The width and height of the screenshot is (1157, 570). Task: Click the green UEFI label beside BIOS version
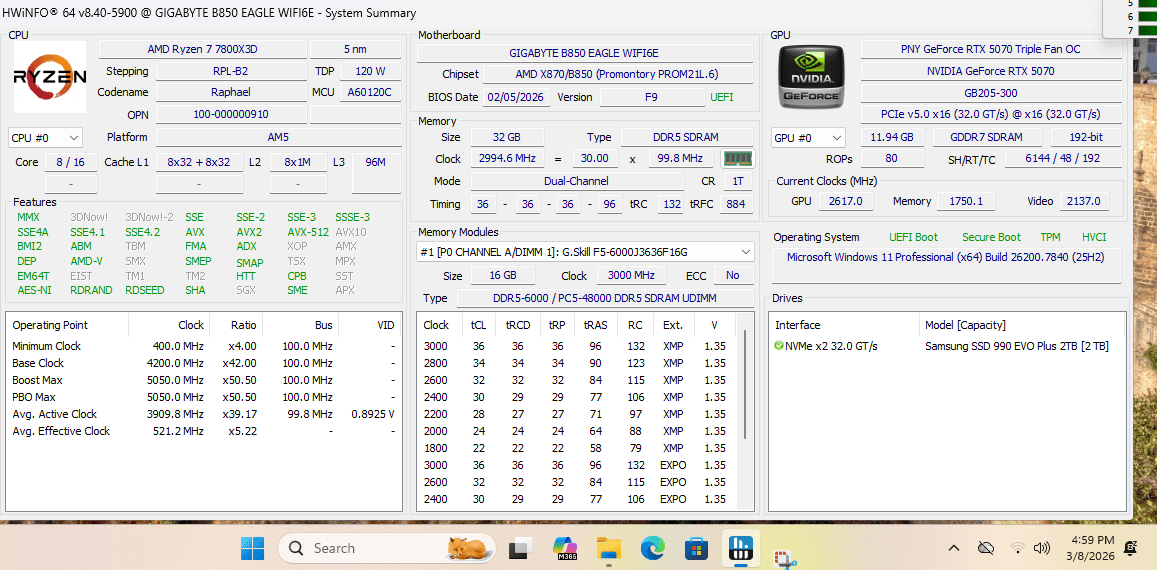(x=722, y=97)
